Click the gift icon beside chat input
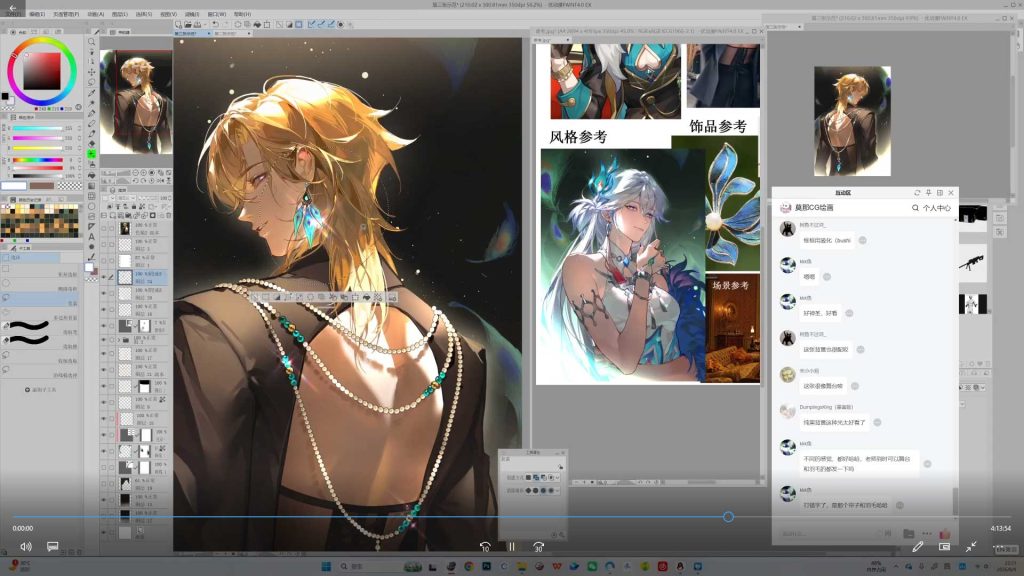 [944, 534]
